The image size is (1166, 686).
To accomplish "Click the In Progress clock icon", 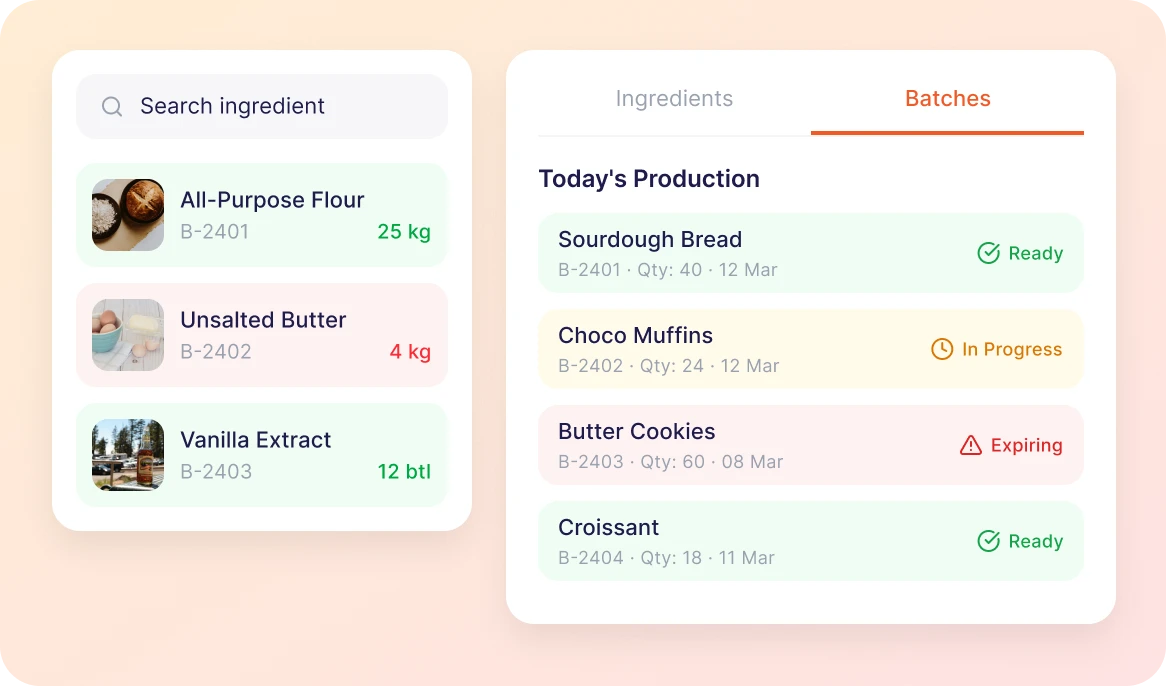I will [x=942, y=349].
